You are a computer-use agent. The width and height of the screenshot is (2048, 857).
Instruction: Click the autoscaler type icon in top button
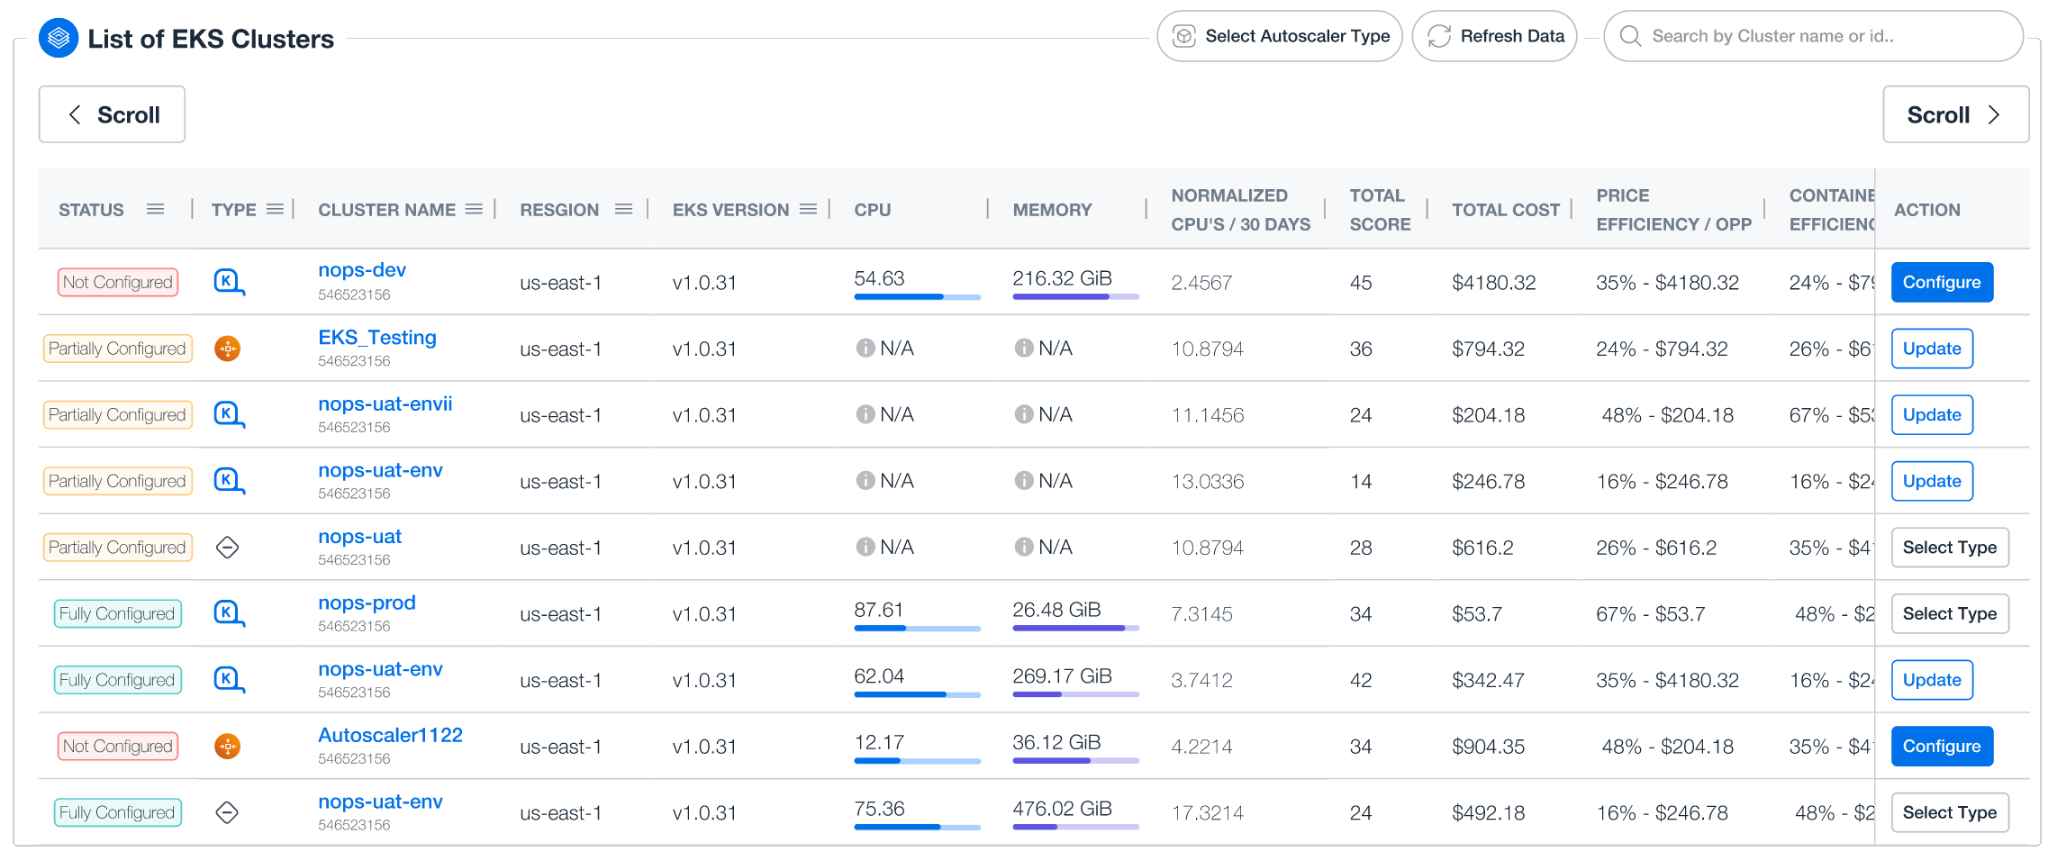1184,36
